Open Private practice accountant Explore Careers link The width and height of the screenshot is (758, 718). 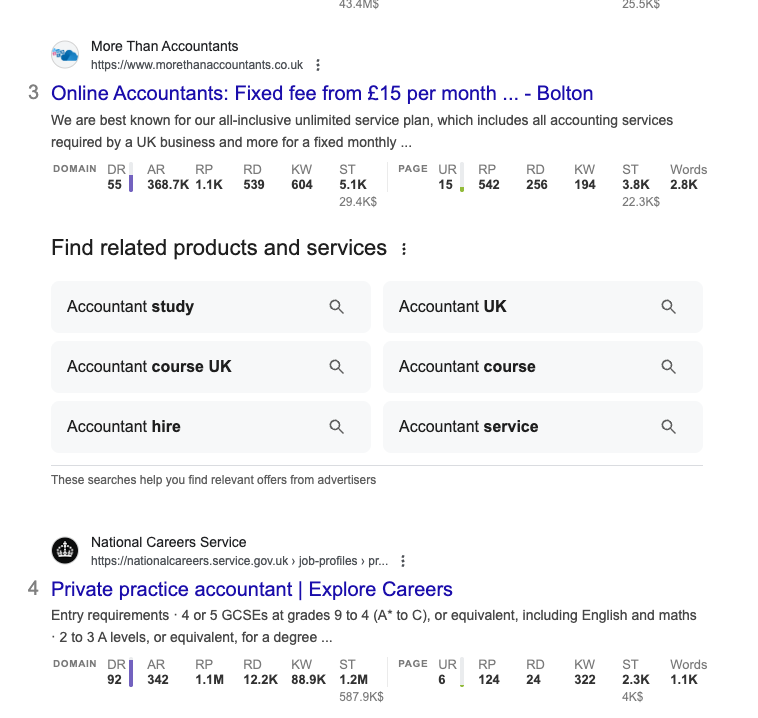click(252, 590)
